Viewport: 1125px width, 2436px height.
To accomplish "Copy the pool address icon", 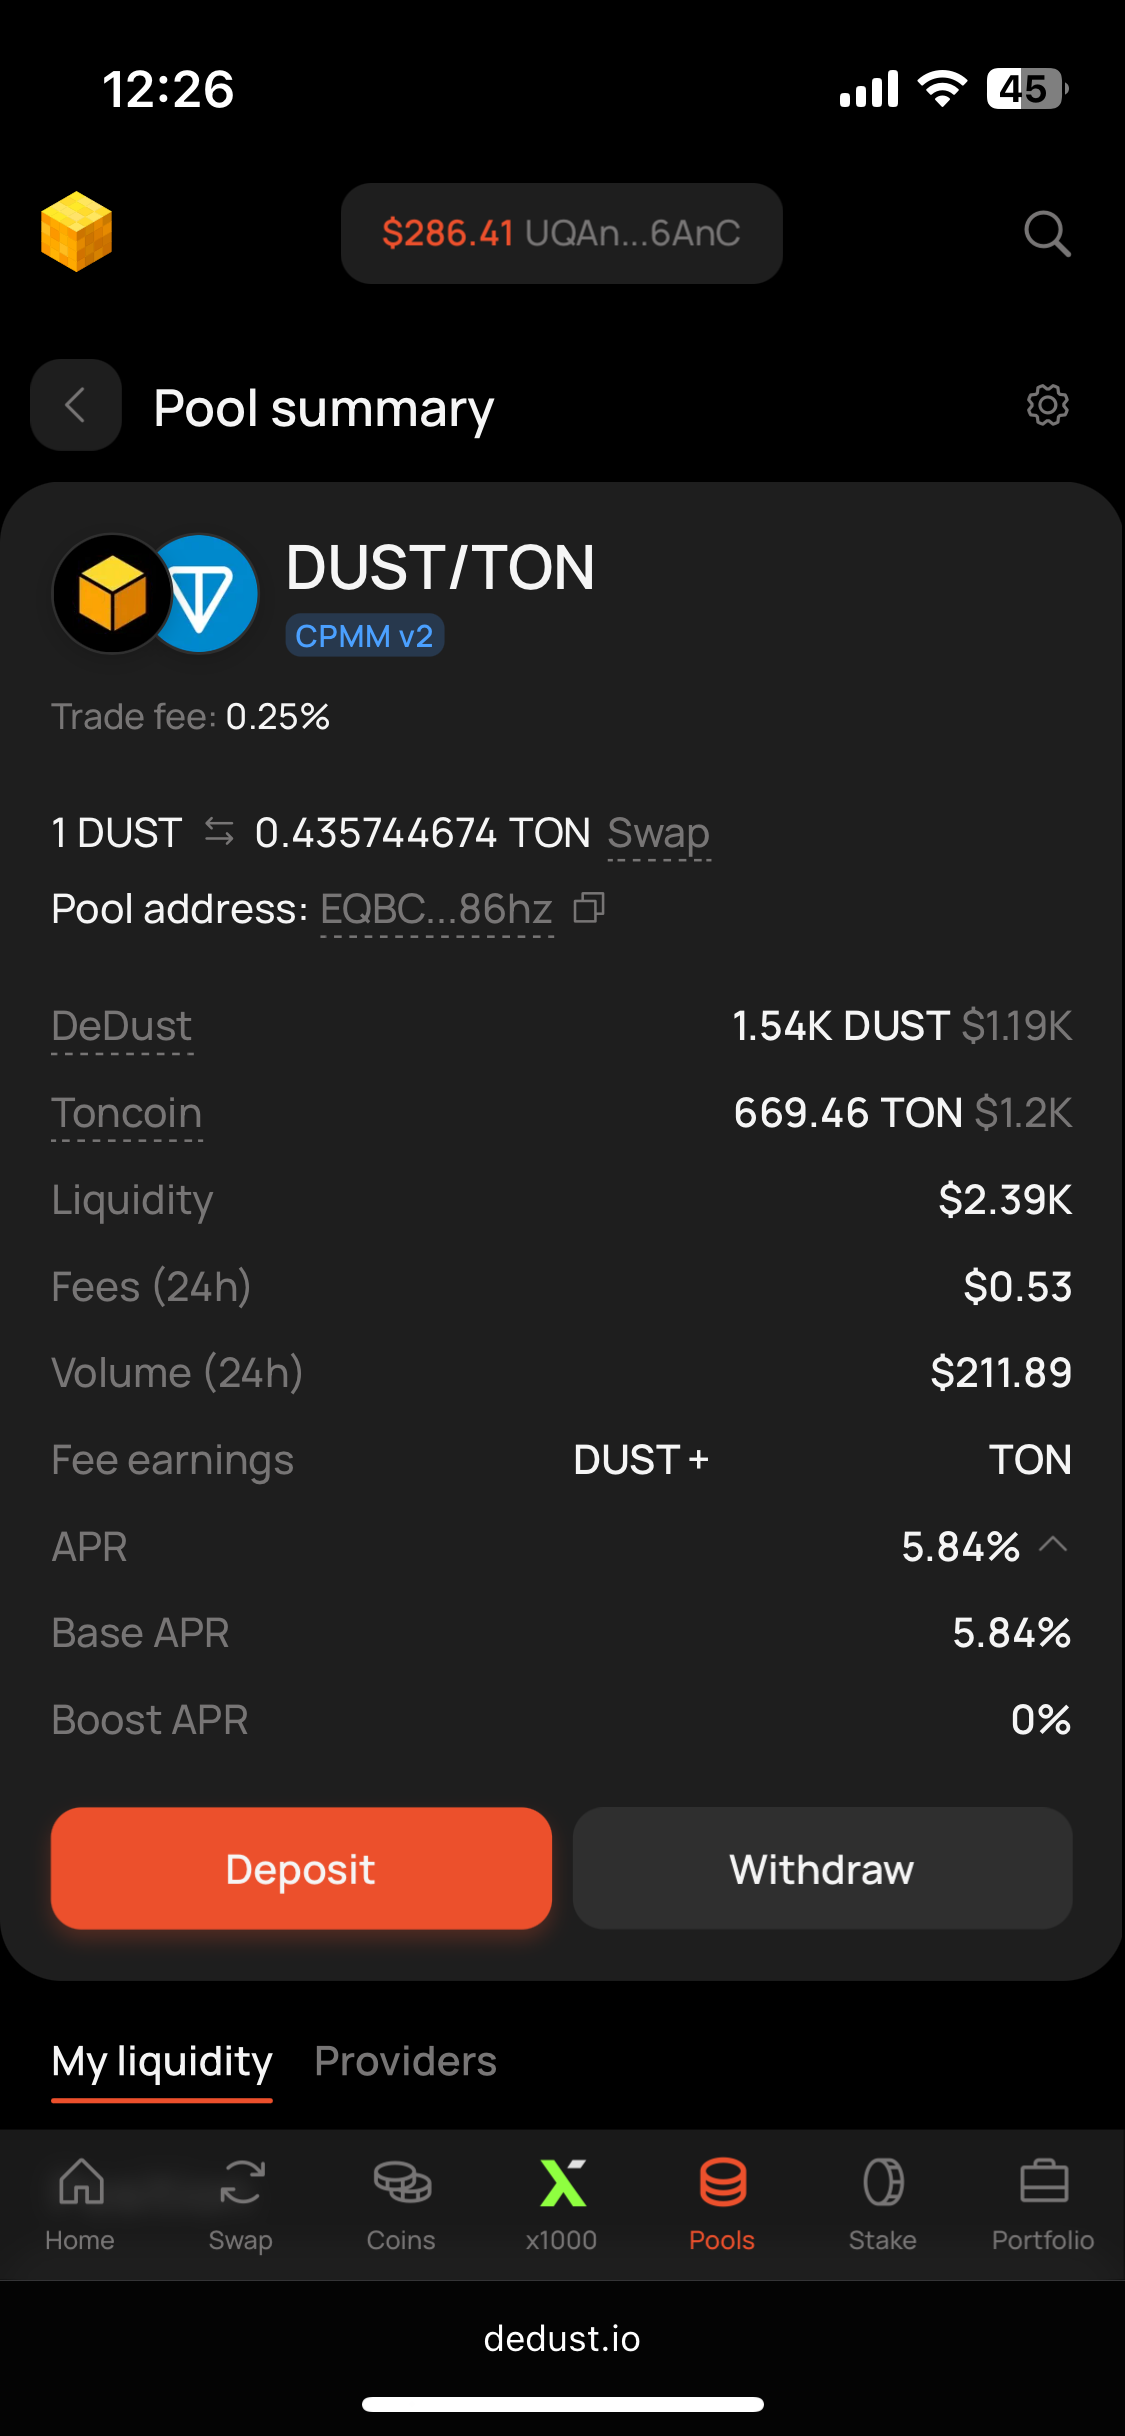I will (x=589, y=908).
